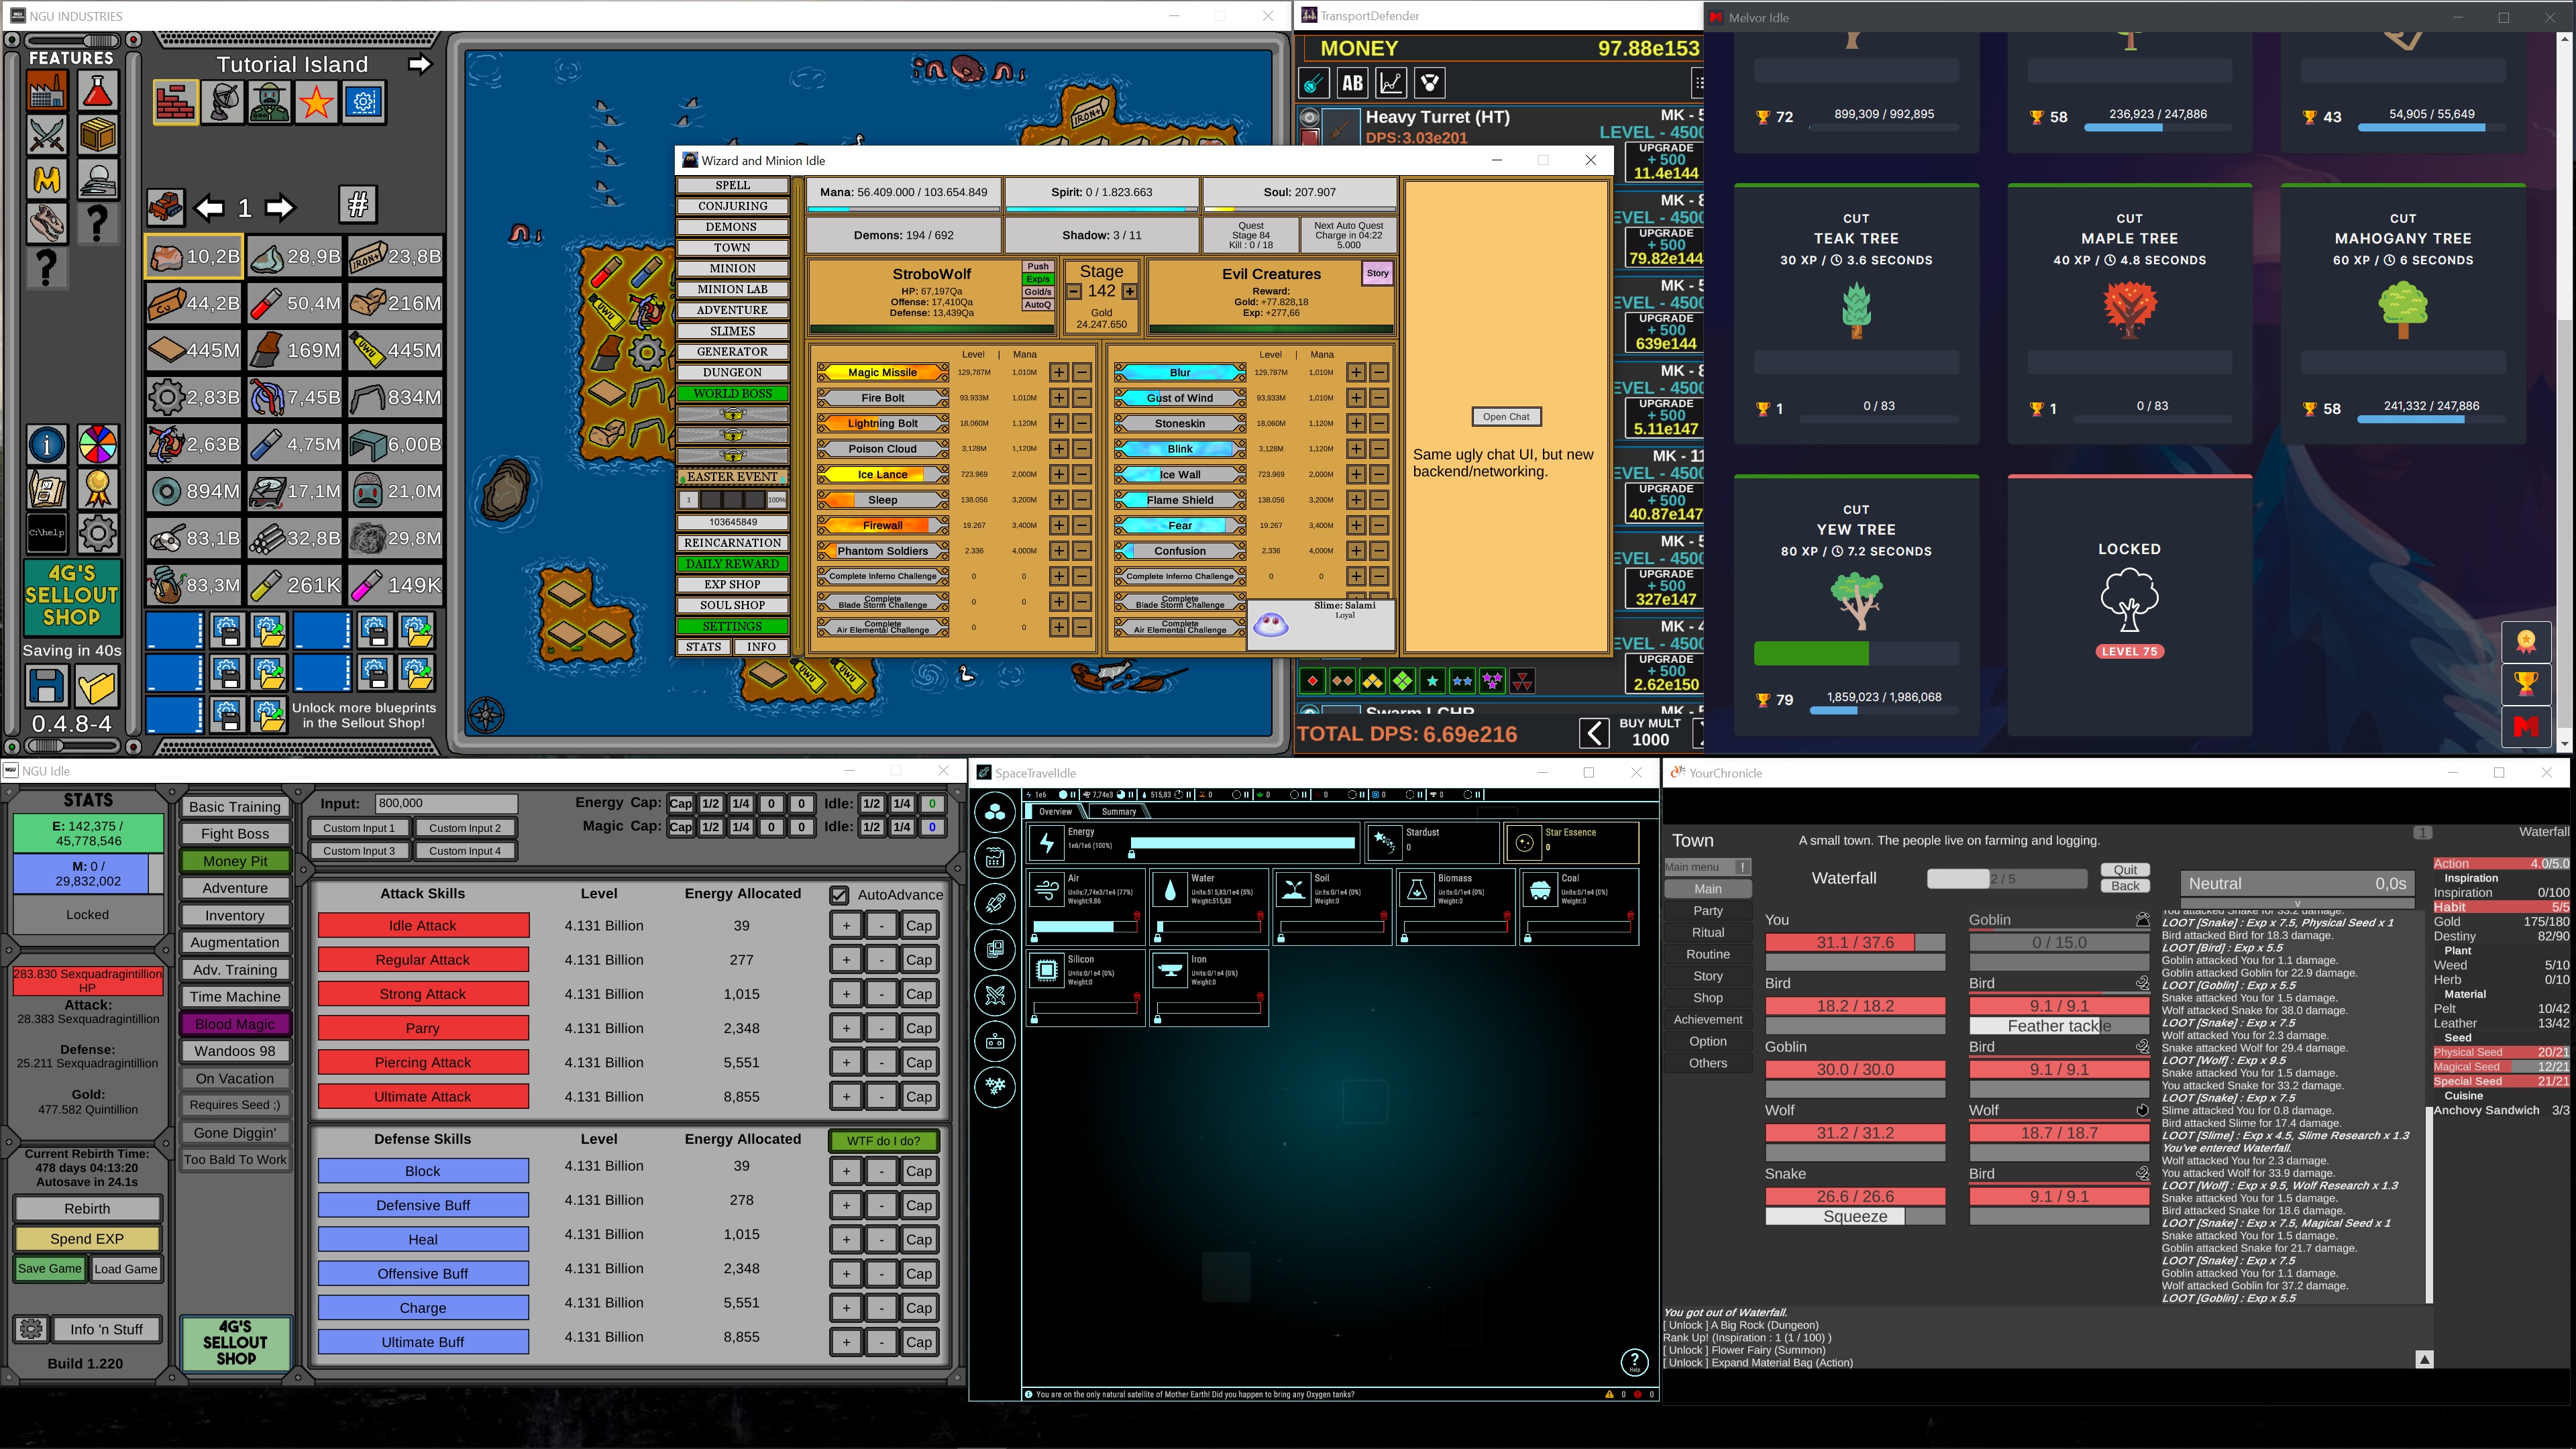Click the Input field showing 800,000

click(x=446, y=803)
